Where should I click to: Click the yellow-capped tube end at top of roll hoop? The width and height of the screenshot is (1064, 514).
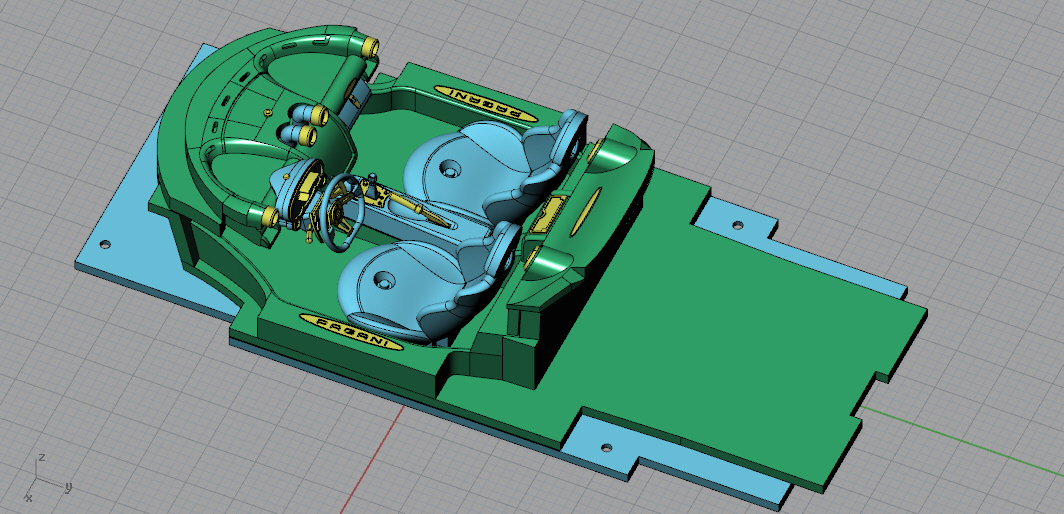pyautogui.click(x=370, y=46)
